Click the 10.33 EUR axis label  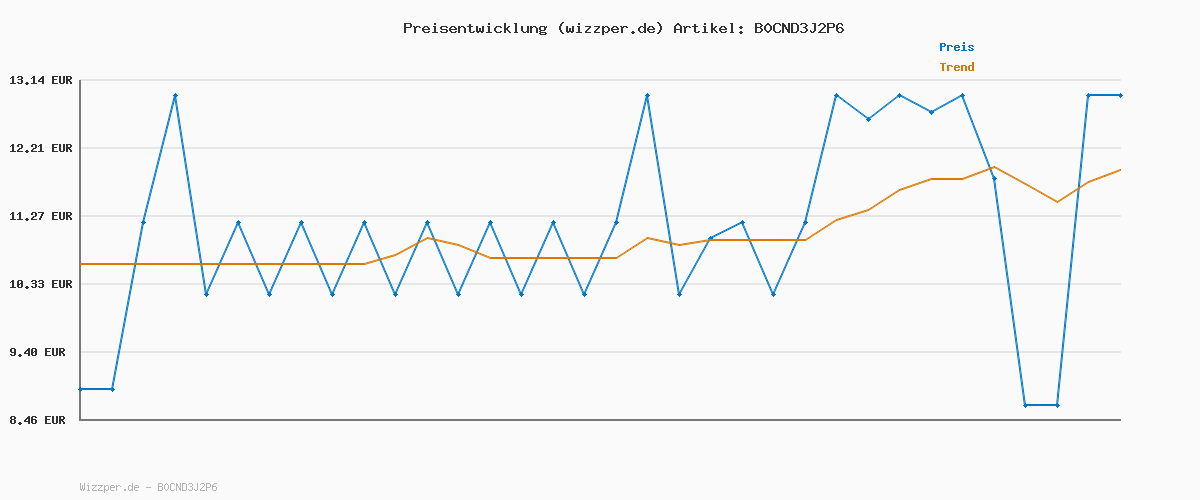click(41, 284)
